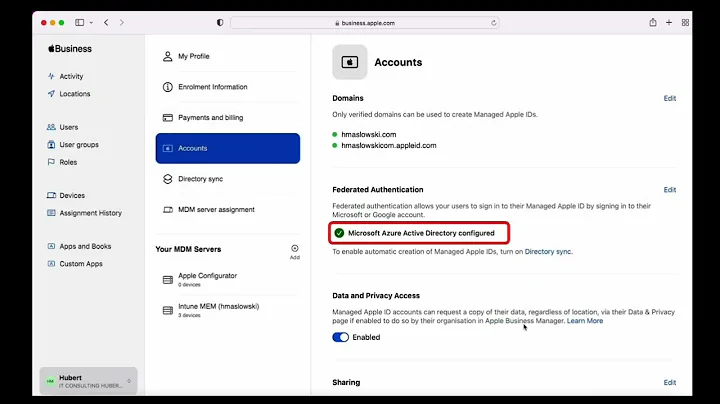Click the Apple Business logo
Viewport: 720px width, 404px height.
70,49
